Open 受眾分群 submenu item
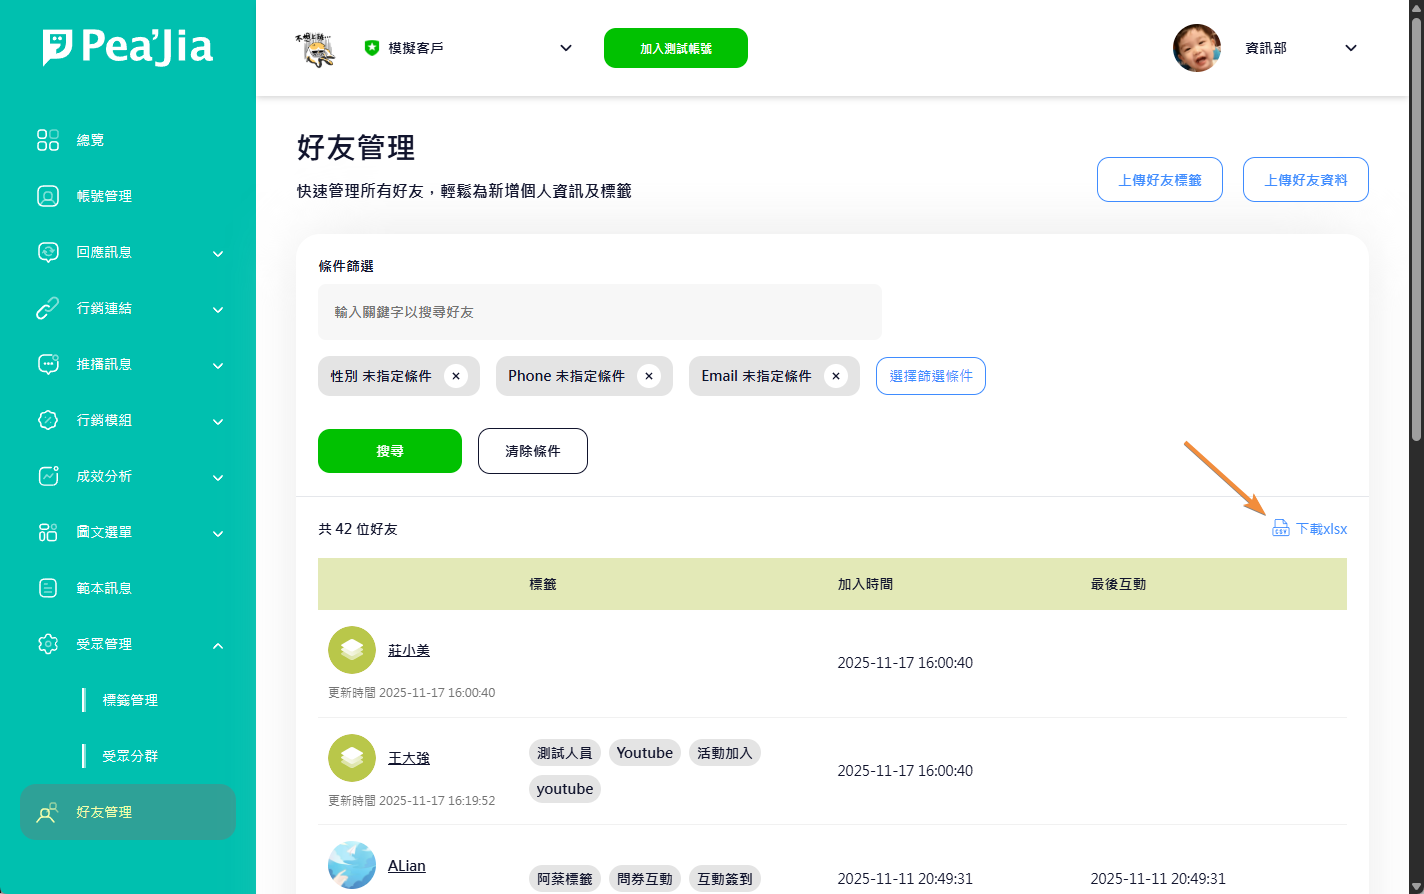The width and height of the screenshot is (1424, 894). tap(130, 756)
